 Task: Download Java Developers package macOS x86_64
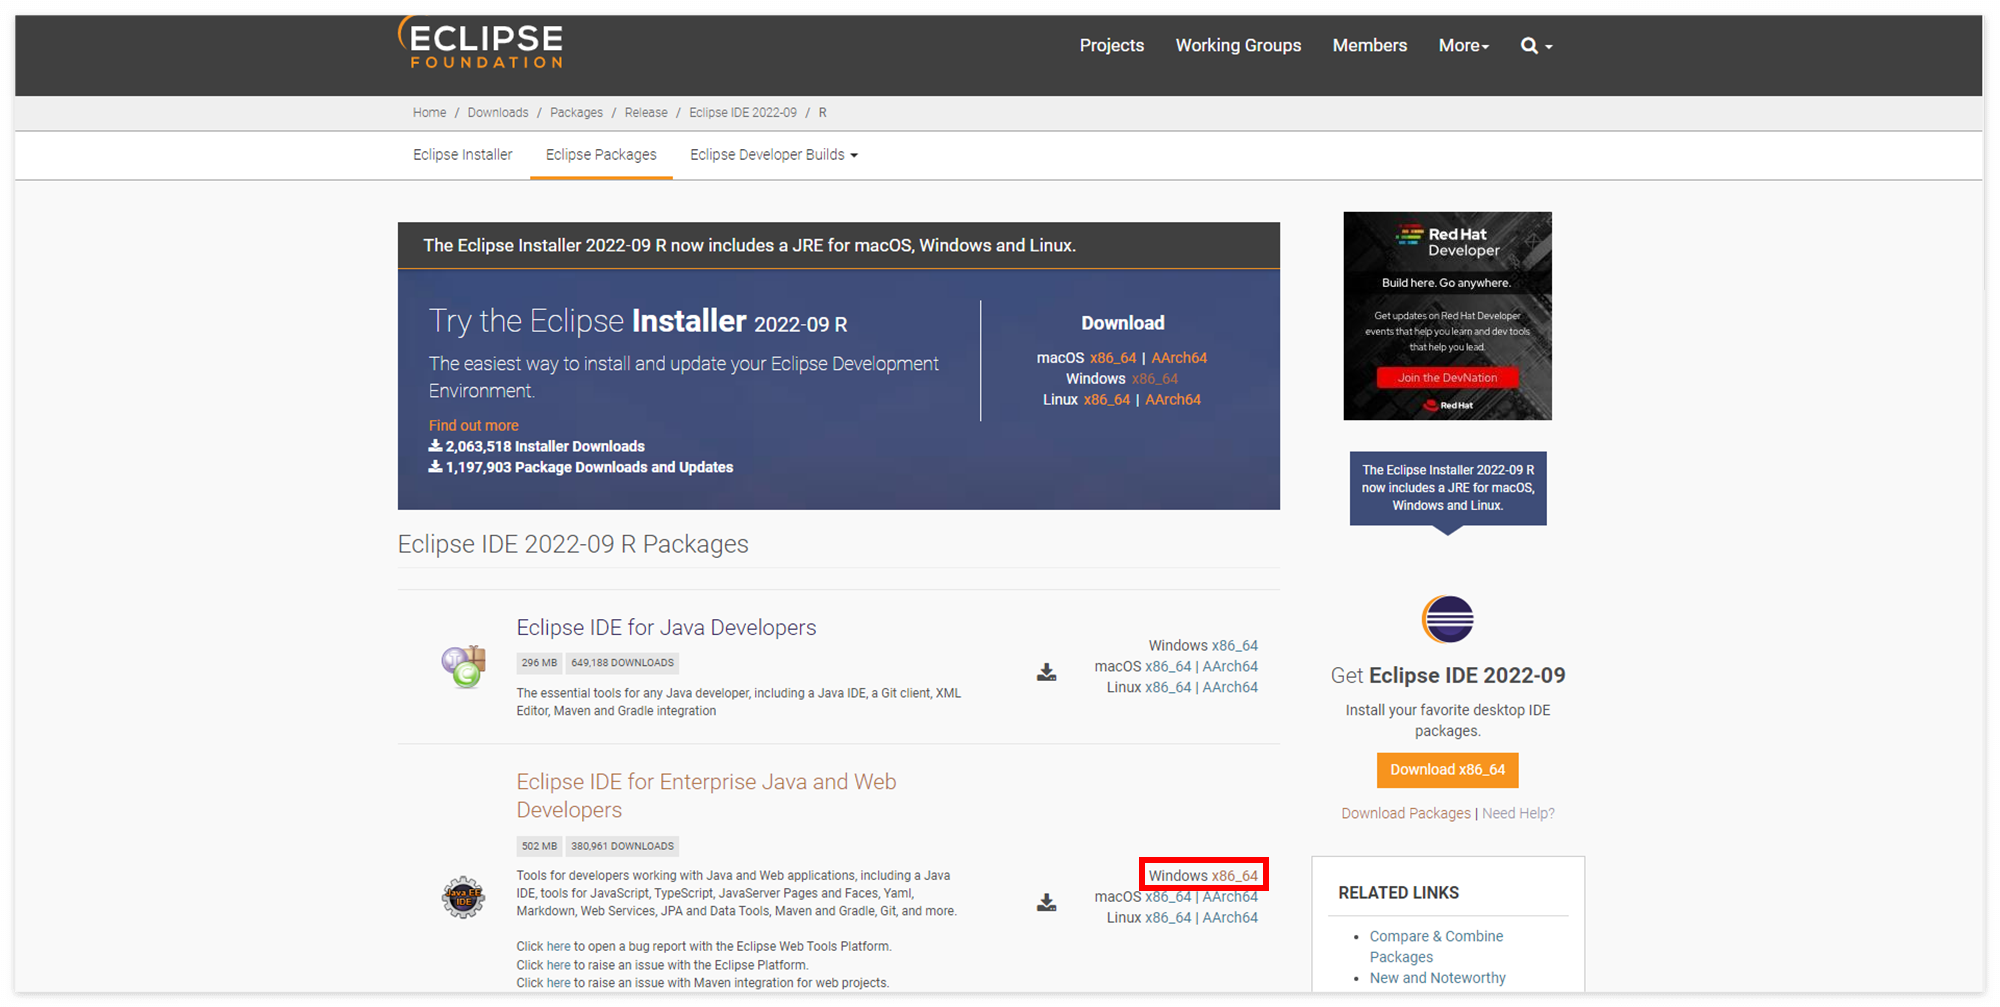[x=1168, y=667]
